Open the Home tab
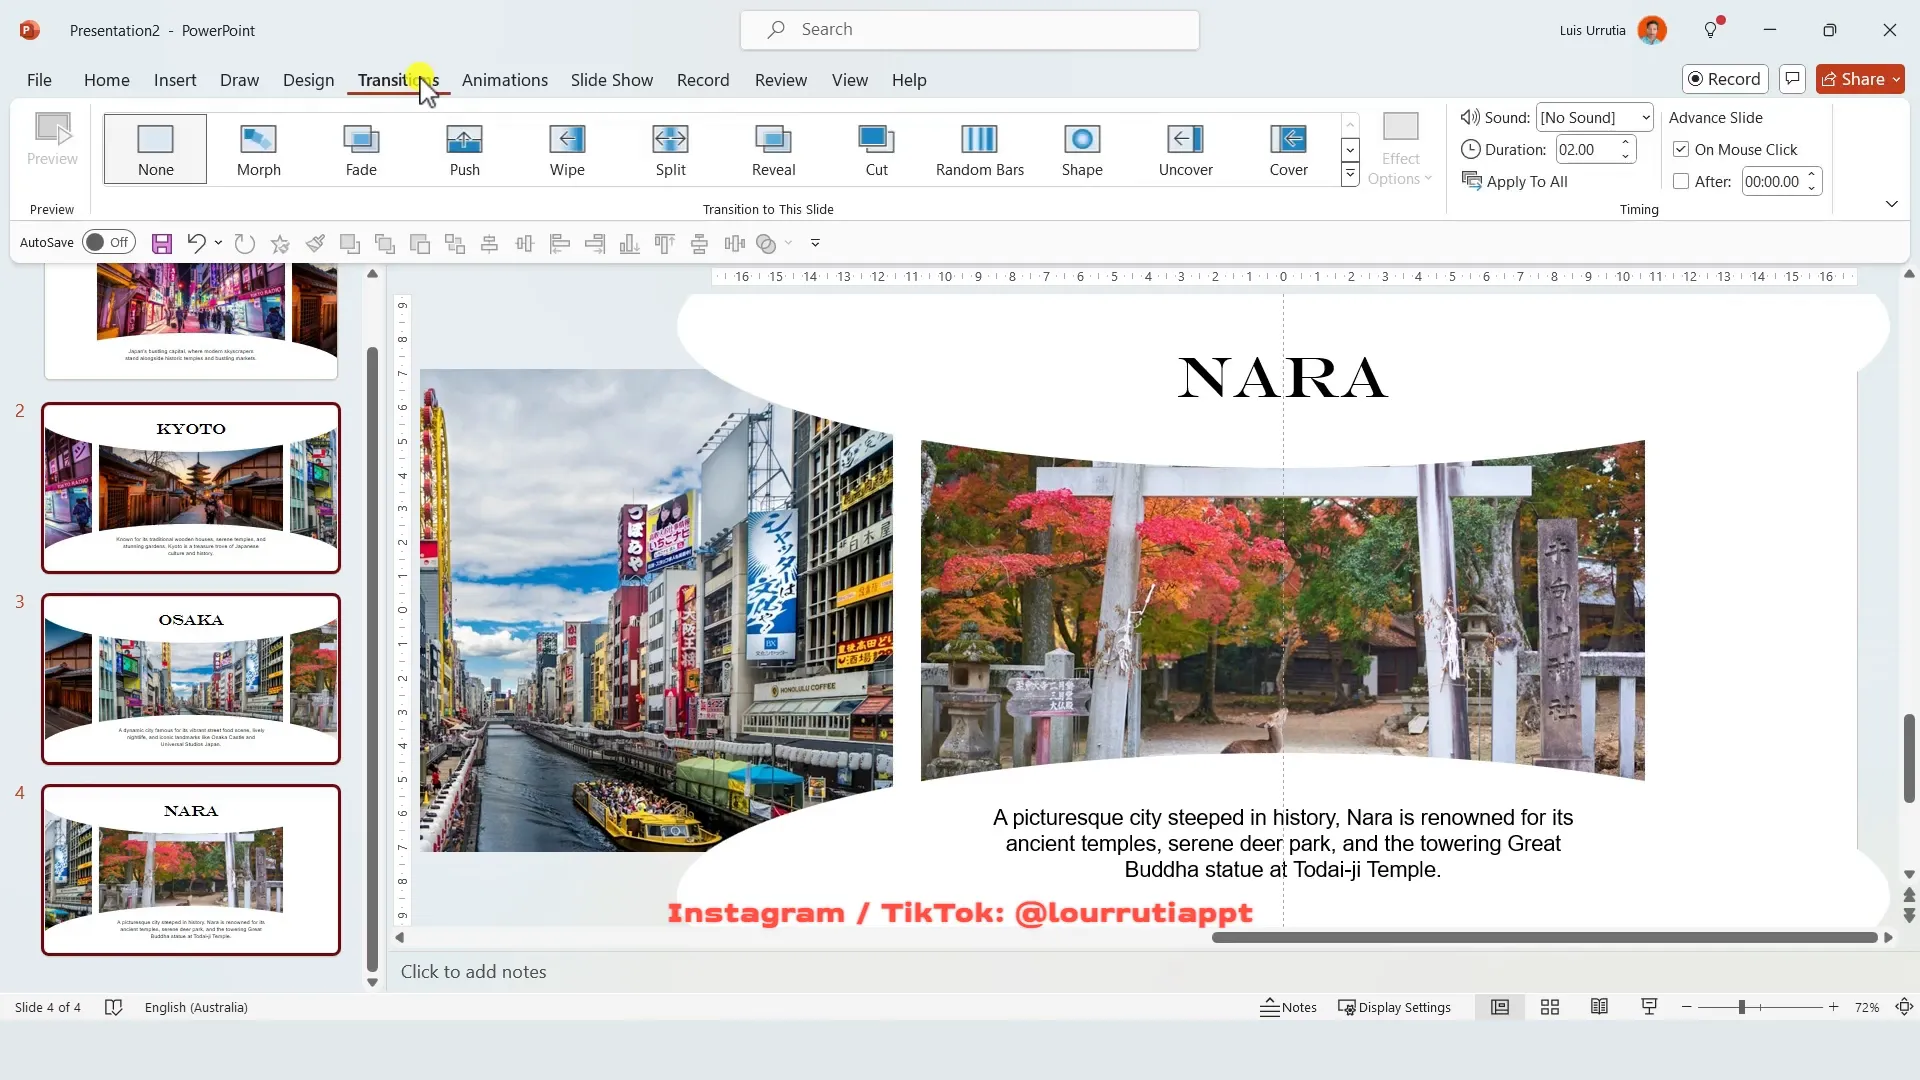This screenshot has height=1080, width=1920. (x=106, y=80)
